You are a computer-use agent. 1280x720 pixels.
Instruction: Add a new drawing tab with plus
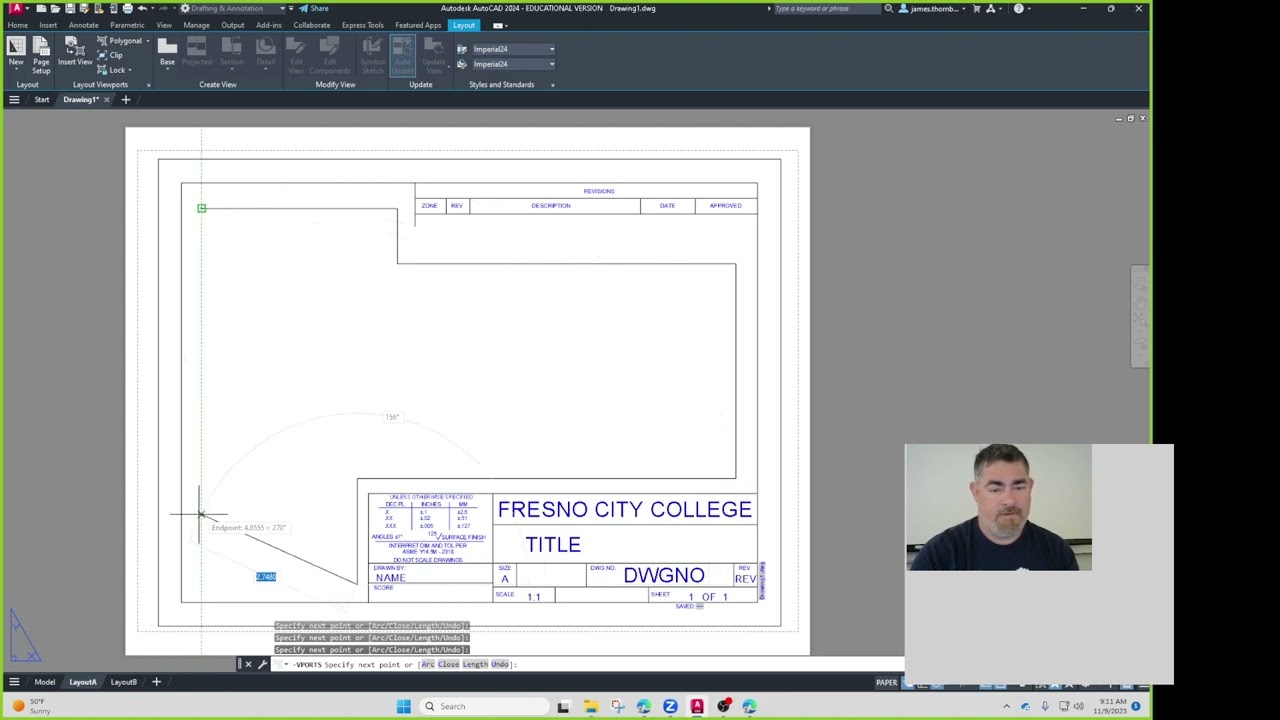[126, 100]
